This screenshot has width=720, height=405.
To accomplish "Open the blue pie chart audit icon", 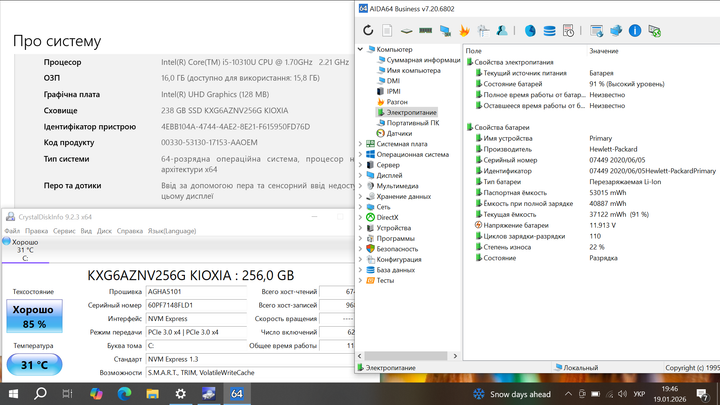I will pos(530,31).
